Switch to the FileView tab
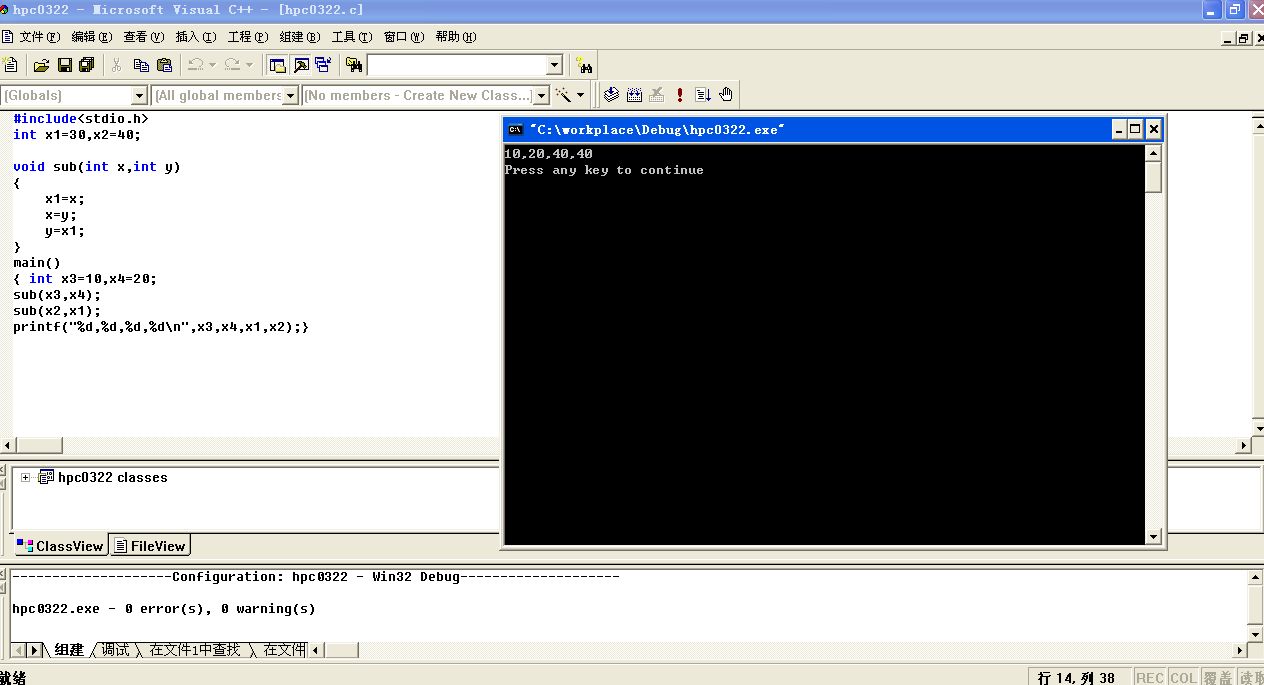This screenshot has width=1264, height=685. [x=150, y=546]
